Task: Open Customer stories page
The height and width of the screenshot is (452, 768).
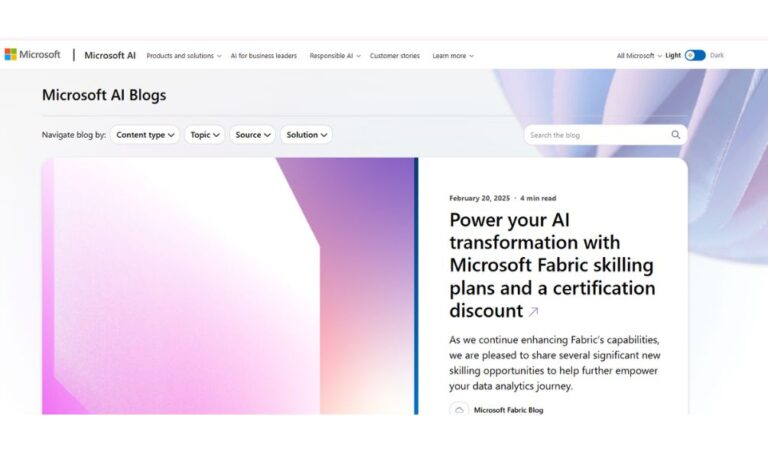Action: point(395,56)
